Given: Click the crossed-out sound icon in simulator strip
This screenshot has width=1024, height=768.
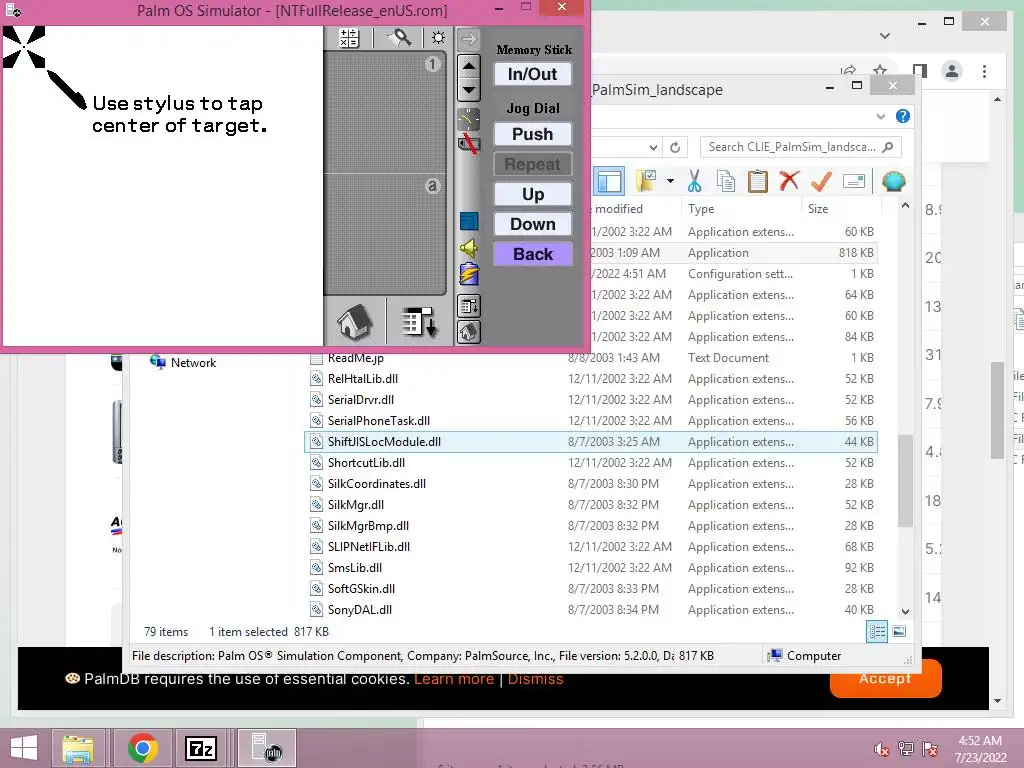Looking at the screenshot, I should tap(468, 142).
